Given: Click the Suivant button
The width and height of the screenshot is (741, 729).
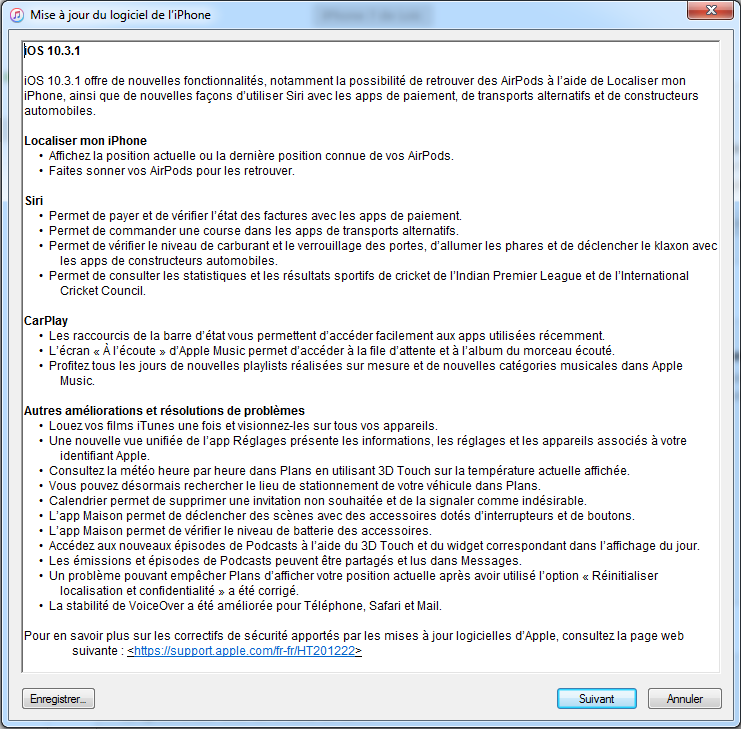Looking at the screenshot, I should (x=596, y=698).
